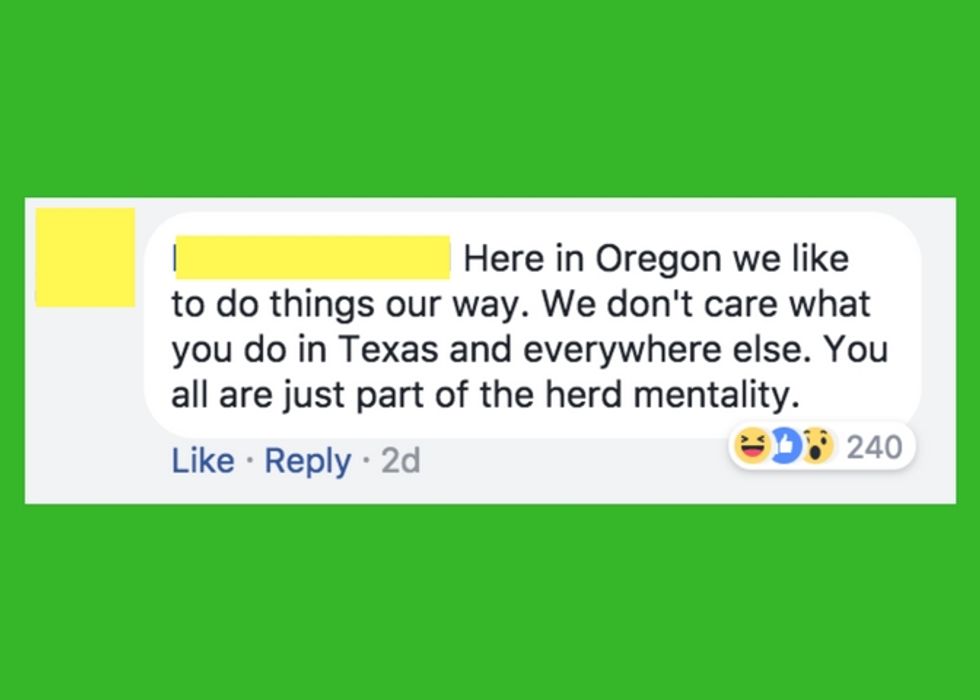
Task: Click the yellow-redacted commenter name
Action: [311, 258]
